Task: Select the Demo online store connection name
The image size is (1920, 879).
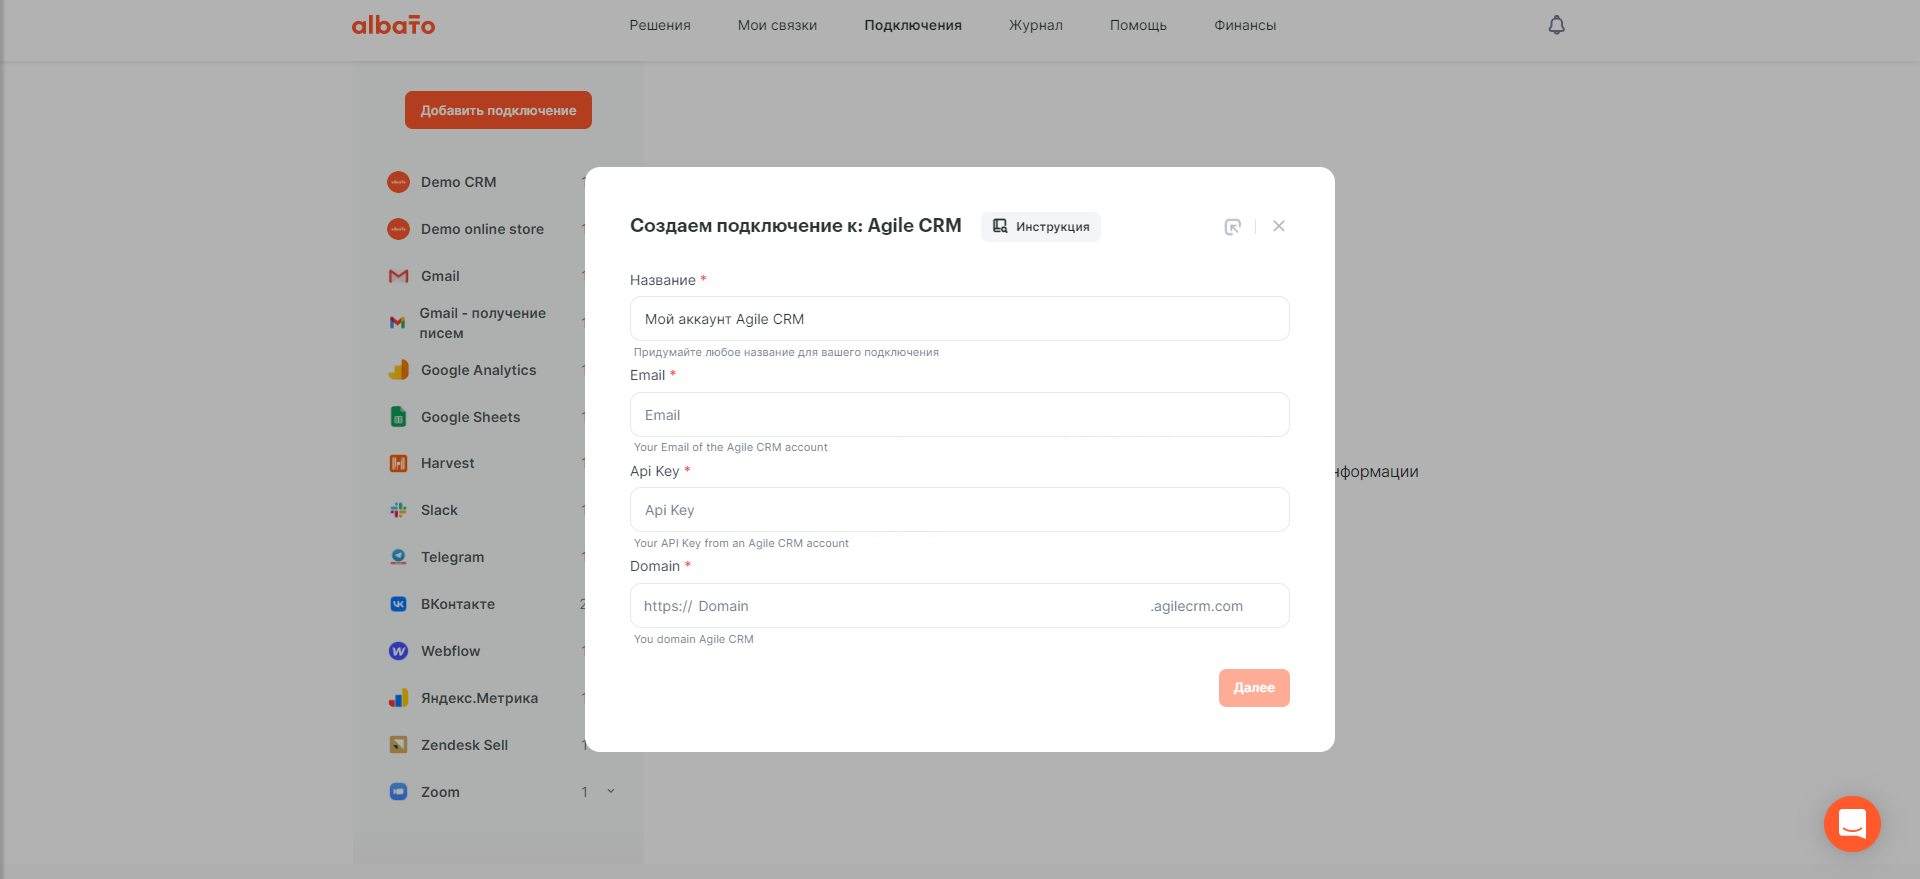Action: click(x=483, y=229)
